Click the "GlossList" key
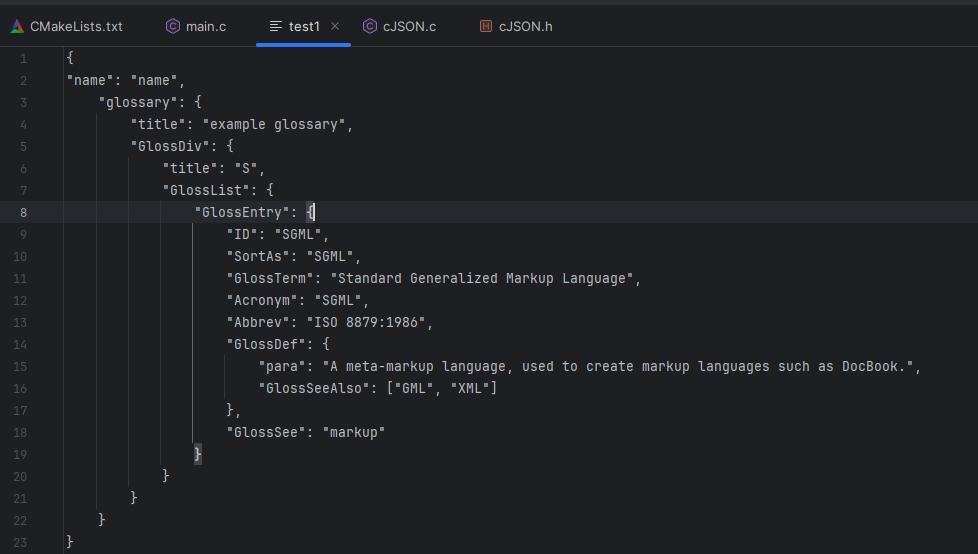Viewport: 978px width, 554px height. tap(206, 190)
